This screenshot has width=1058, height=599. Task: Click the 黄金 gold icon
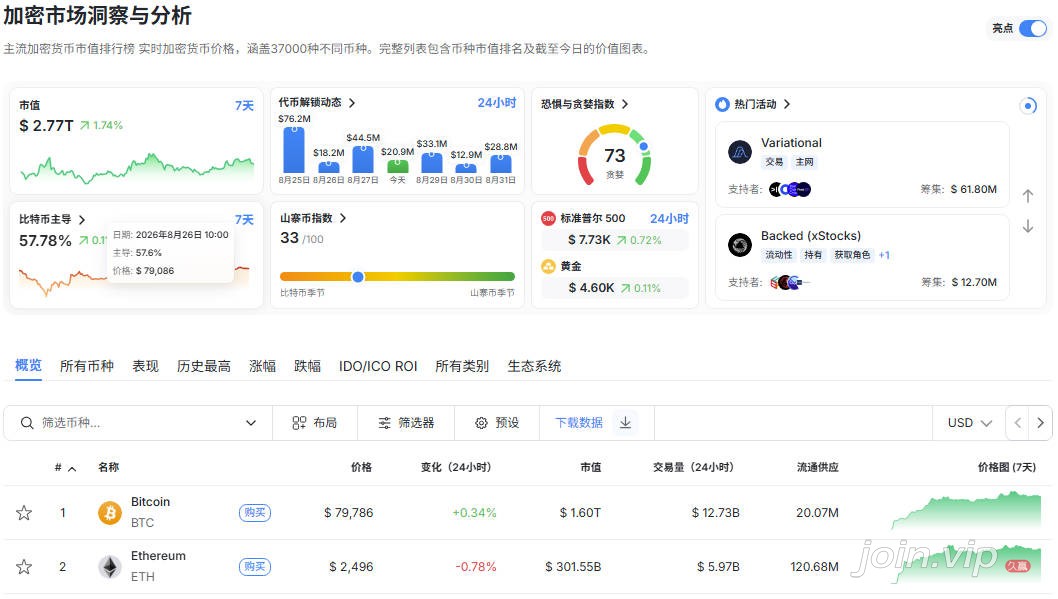[x=548, y=266]
